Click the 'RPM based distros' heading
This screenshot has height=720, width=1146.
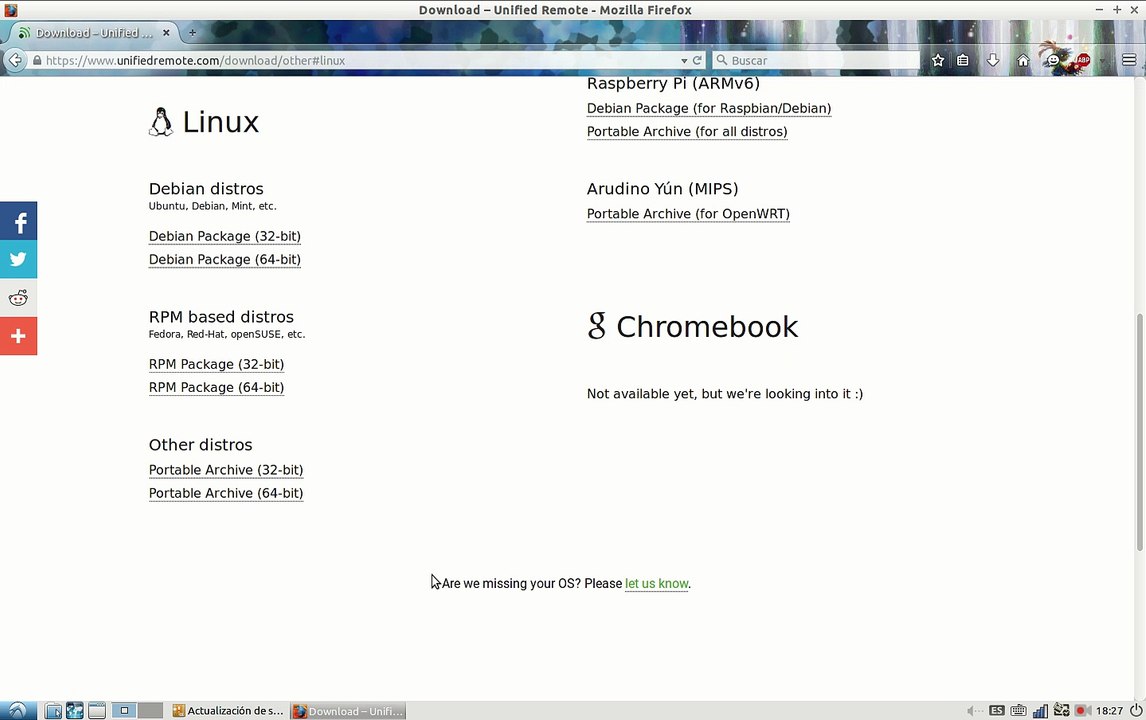coord(221,317)
